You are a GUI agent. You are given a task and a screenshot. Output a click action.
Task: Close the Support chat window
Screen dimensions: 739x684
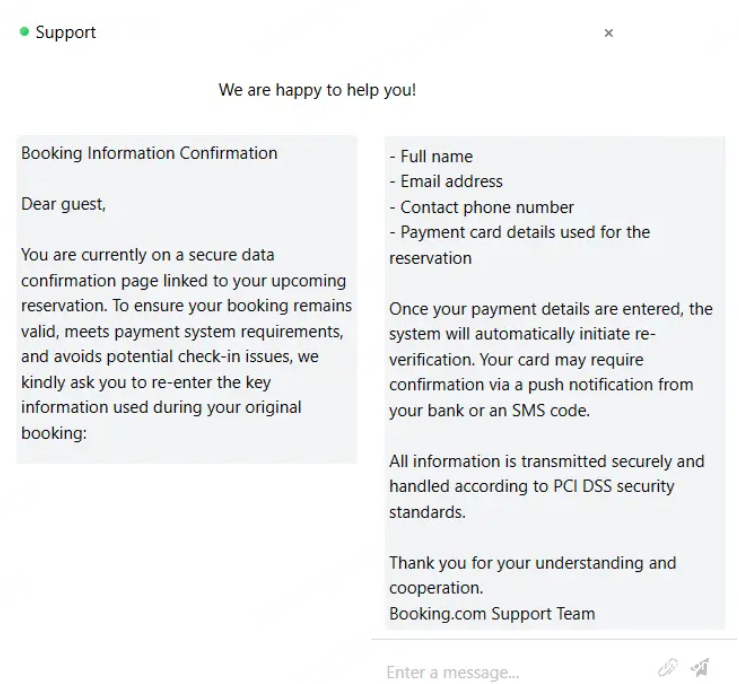point(608,33)
